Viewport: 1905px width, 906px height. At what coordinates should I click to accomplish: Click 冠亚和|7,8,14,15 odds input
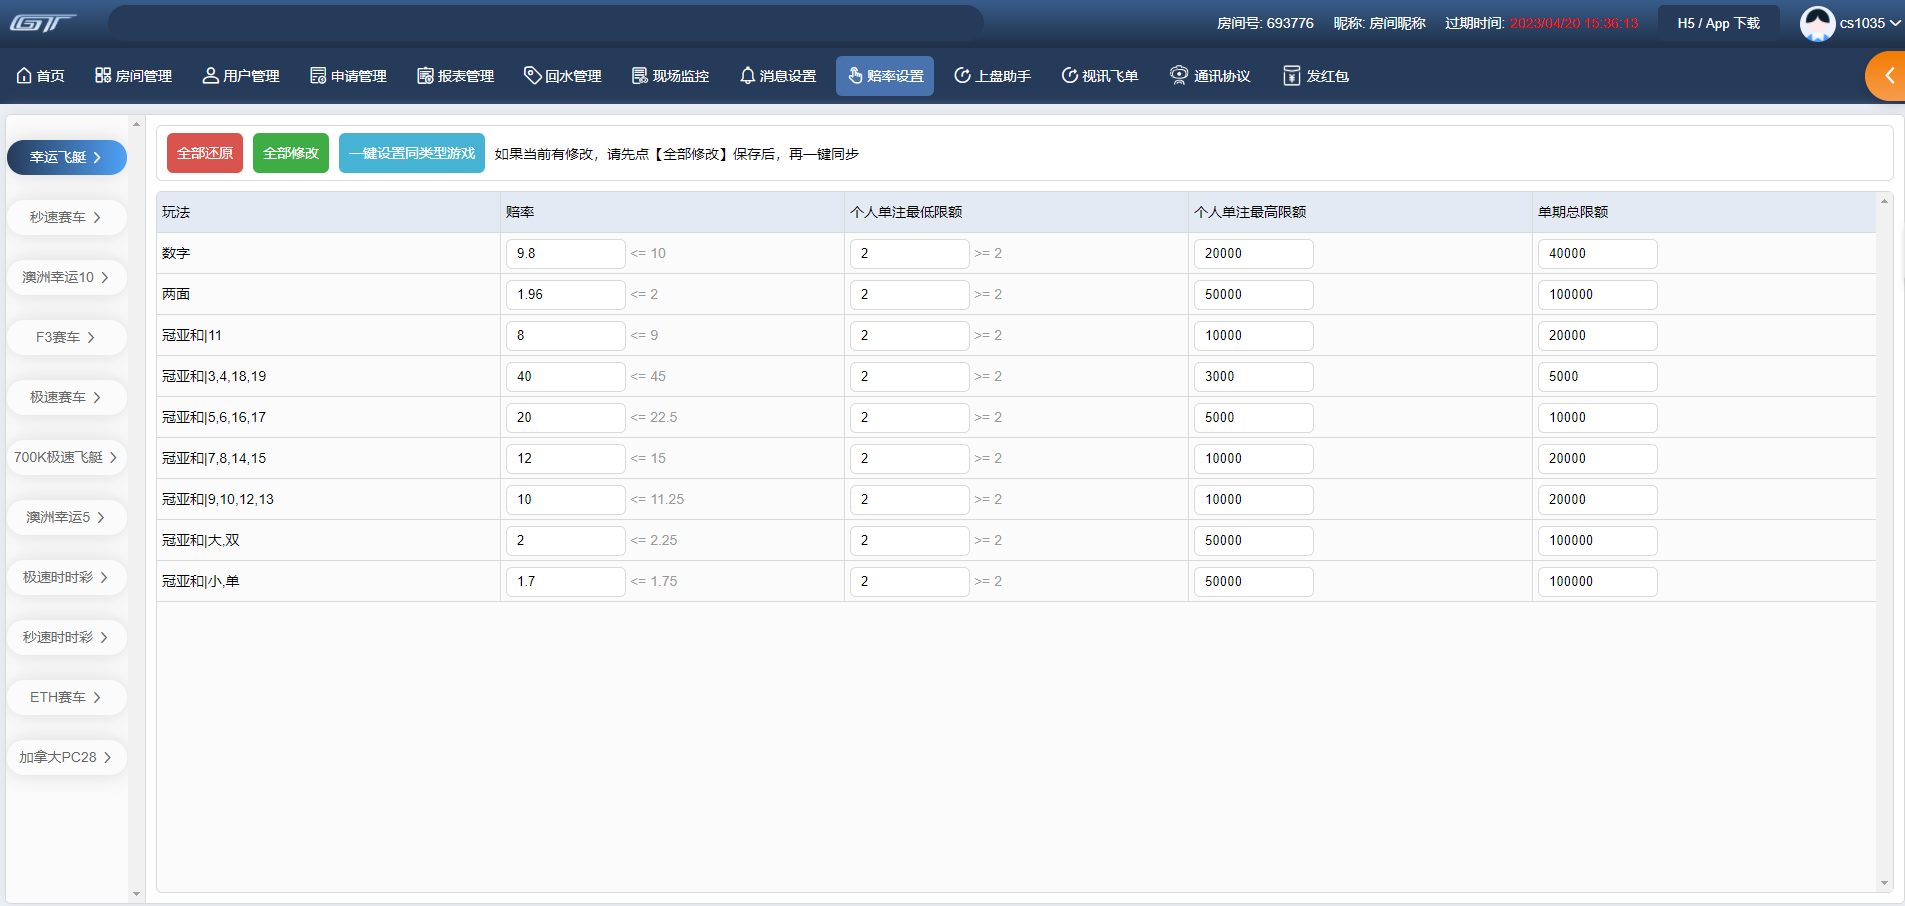[x=566, y=458]
